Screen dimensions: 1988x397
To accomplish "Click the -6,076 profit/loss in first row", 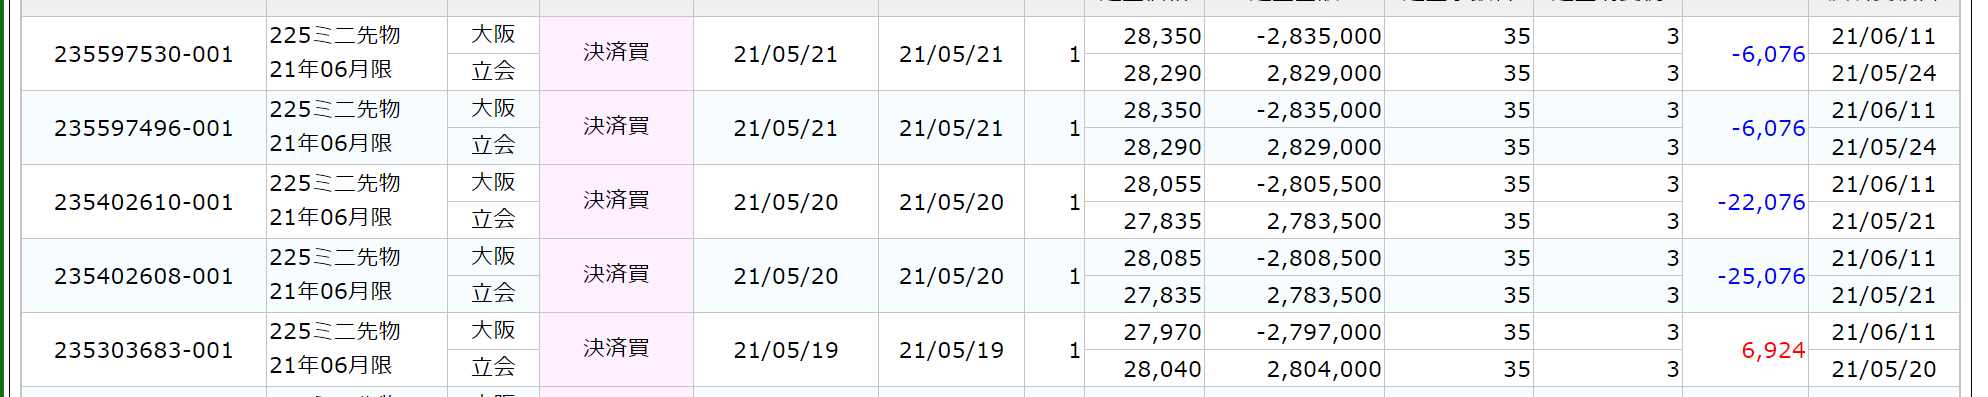I will 1768,54.
